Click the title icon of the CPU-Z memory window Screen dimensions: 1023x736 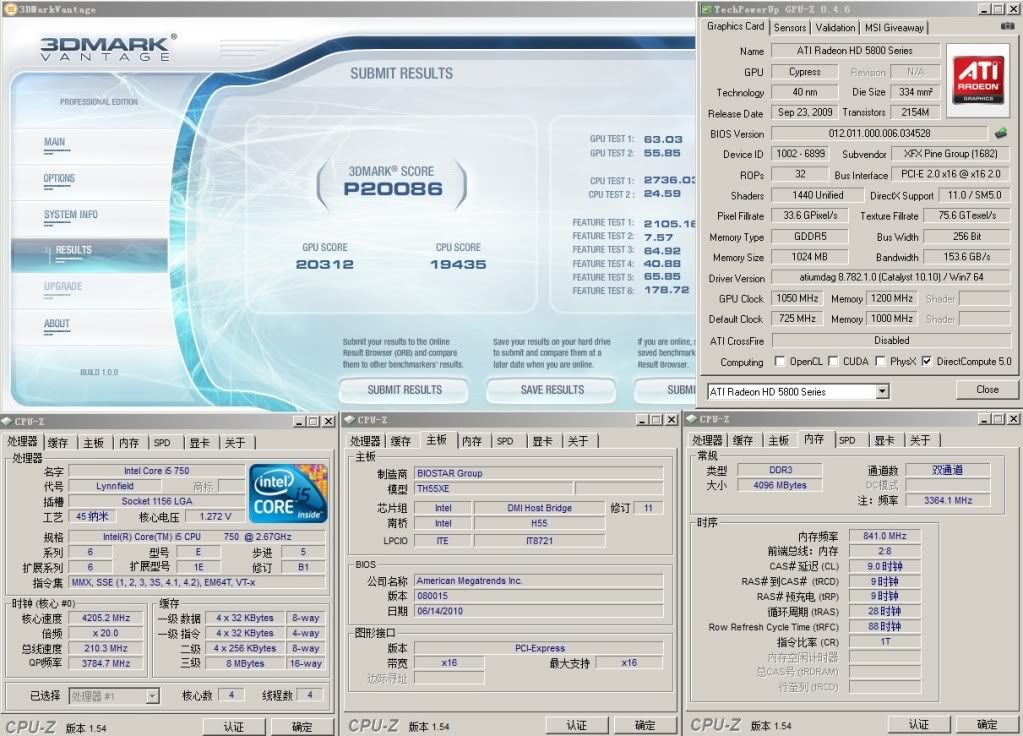point(692,420)
